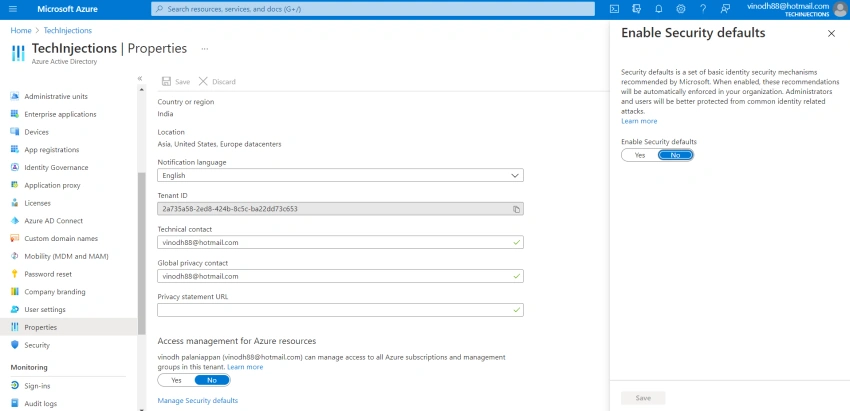Click the Enterprise applications icon
The height and width of the screenshot is (411, 850).
15,114
